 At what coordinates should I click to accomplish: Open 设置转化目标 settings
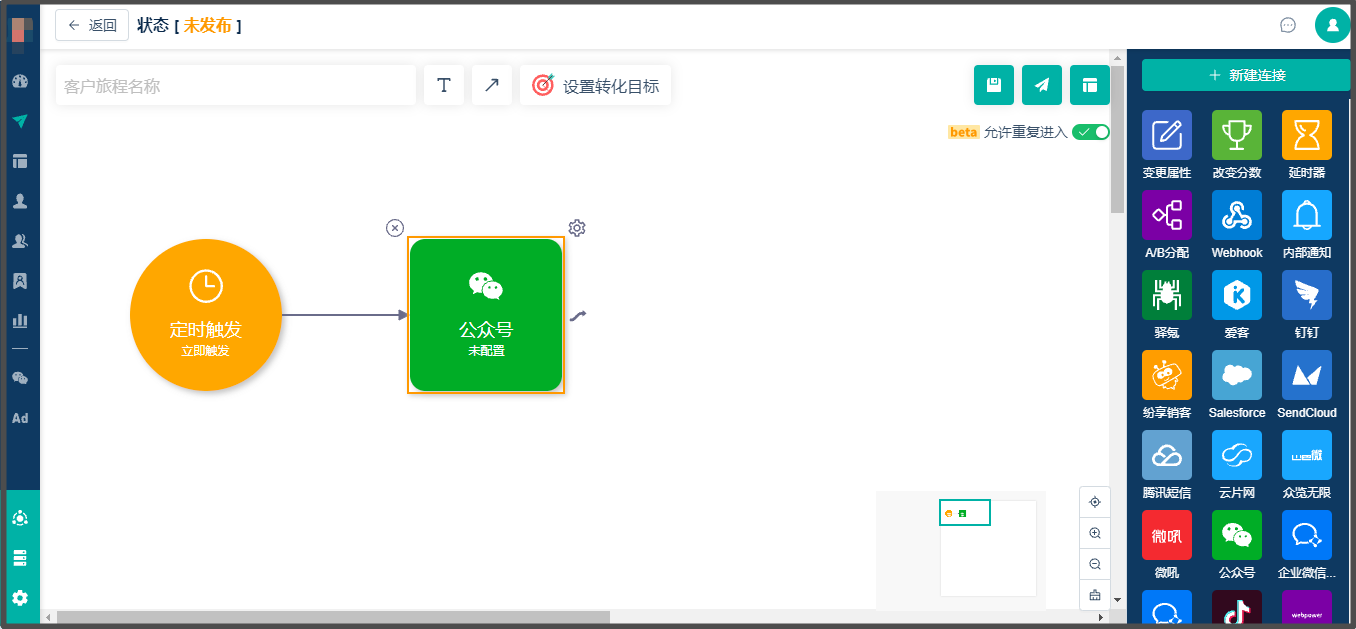click(x=596, y=85)
